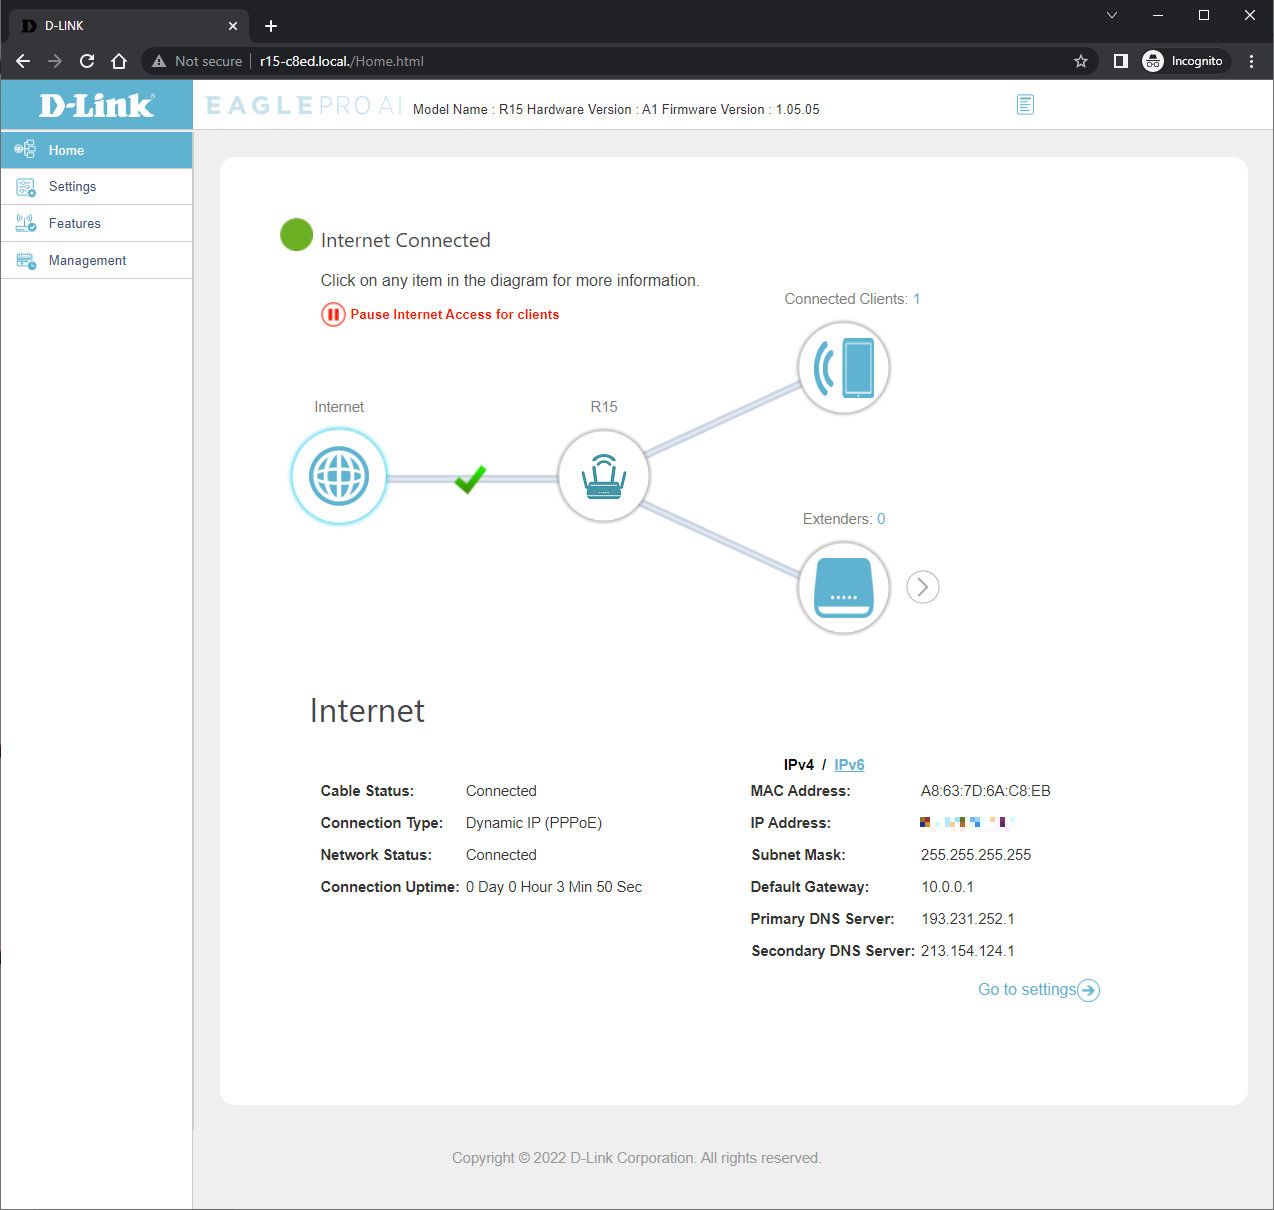Click the Default Gateway value 10.0.0.1
This screenshot has height=1210, width=1274.
[x=947, y=887]
